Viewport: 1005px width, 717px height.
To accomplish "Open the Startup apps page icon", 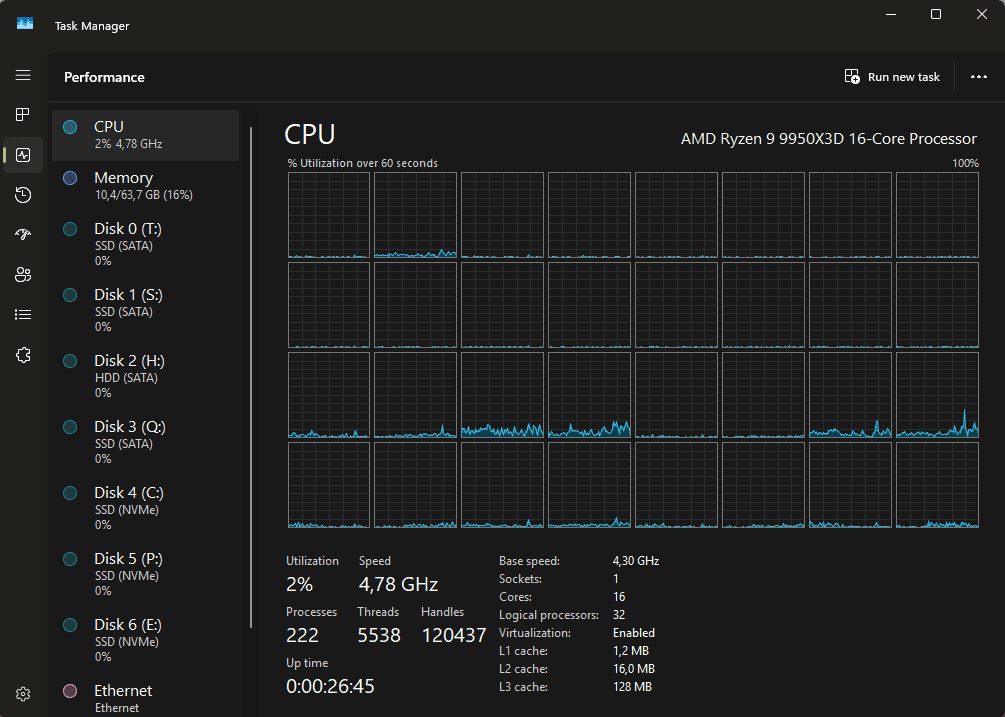I will 23,235.
